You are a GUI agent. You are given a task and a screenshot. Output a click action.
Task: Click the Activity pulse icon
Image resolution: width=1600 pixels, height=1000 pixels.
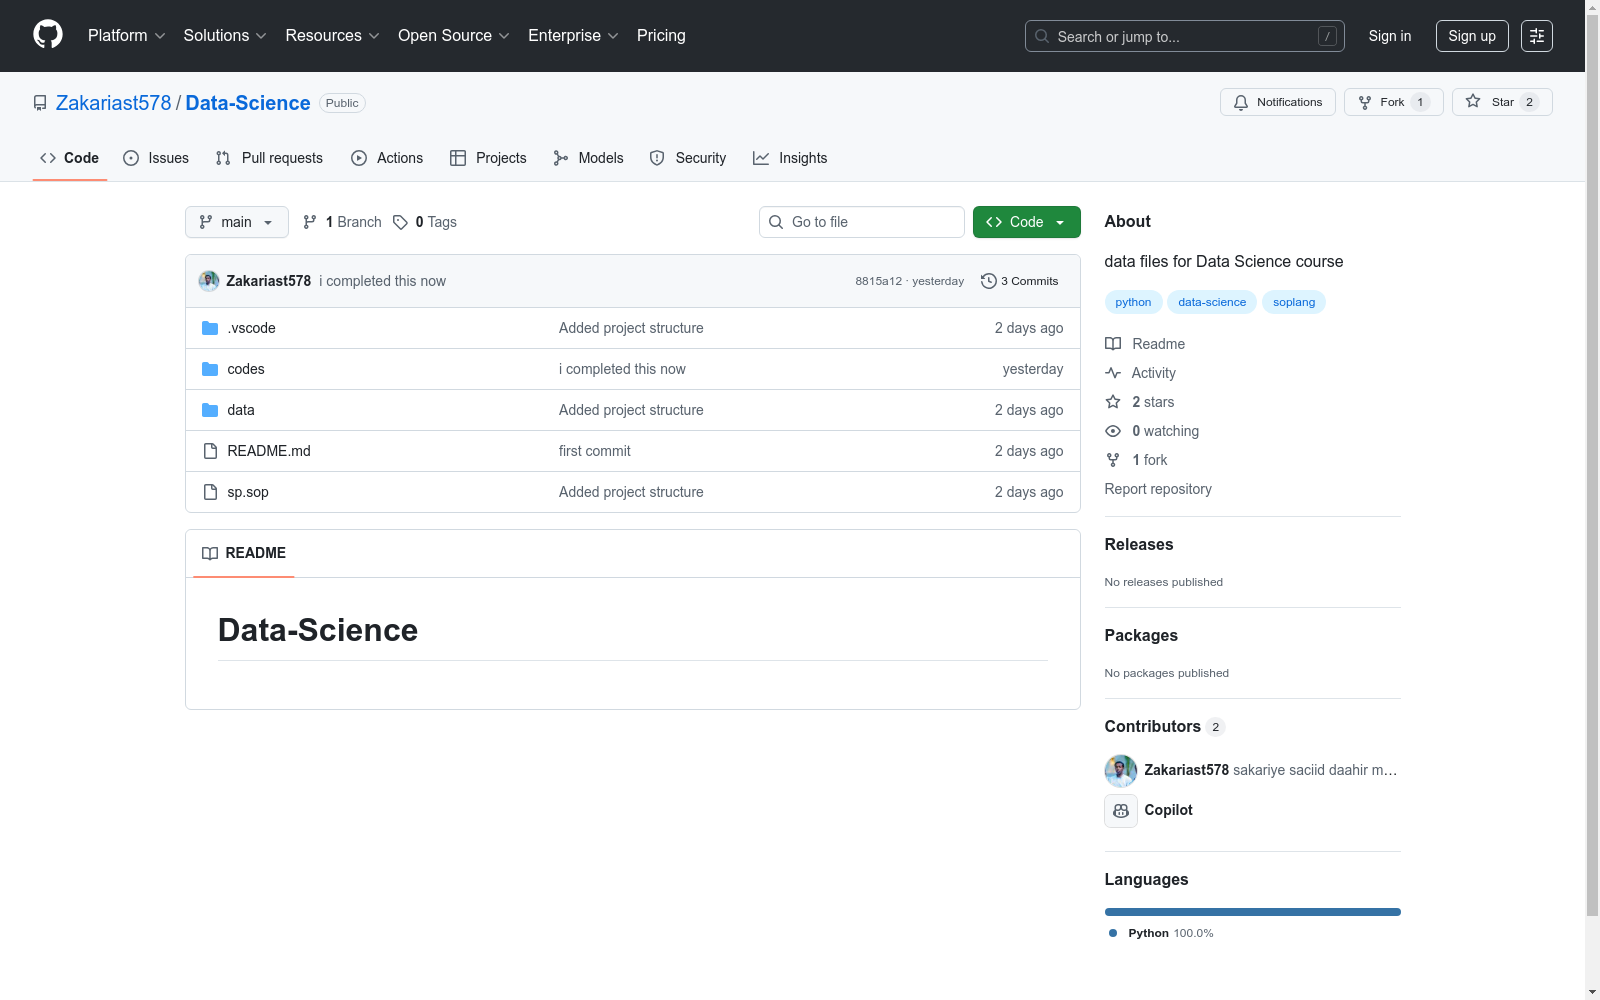pos(1113,373)
